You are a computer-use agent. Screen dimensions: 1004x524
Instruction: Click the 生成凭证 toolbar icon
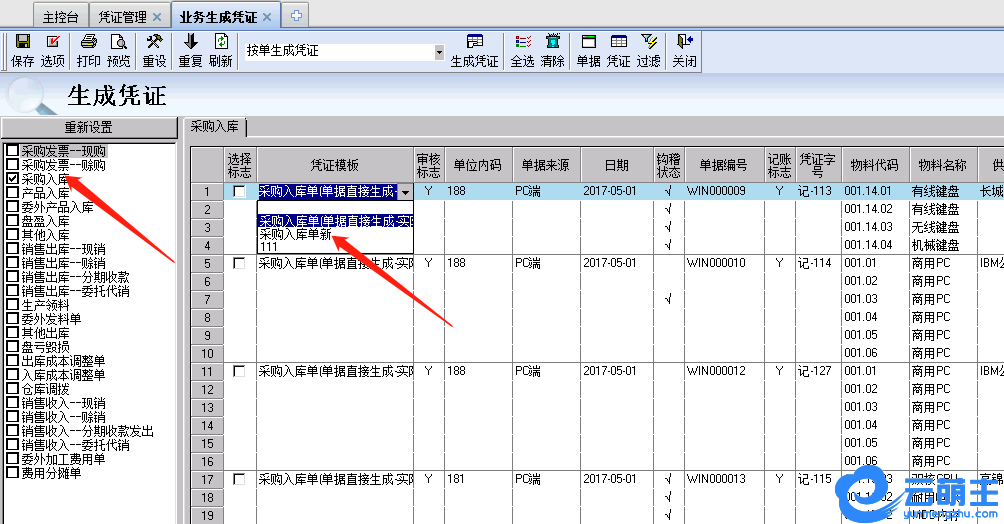474,50
